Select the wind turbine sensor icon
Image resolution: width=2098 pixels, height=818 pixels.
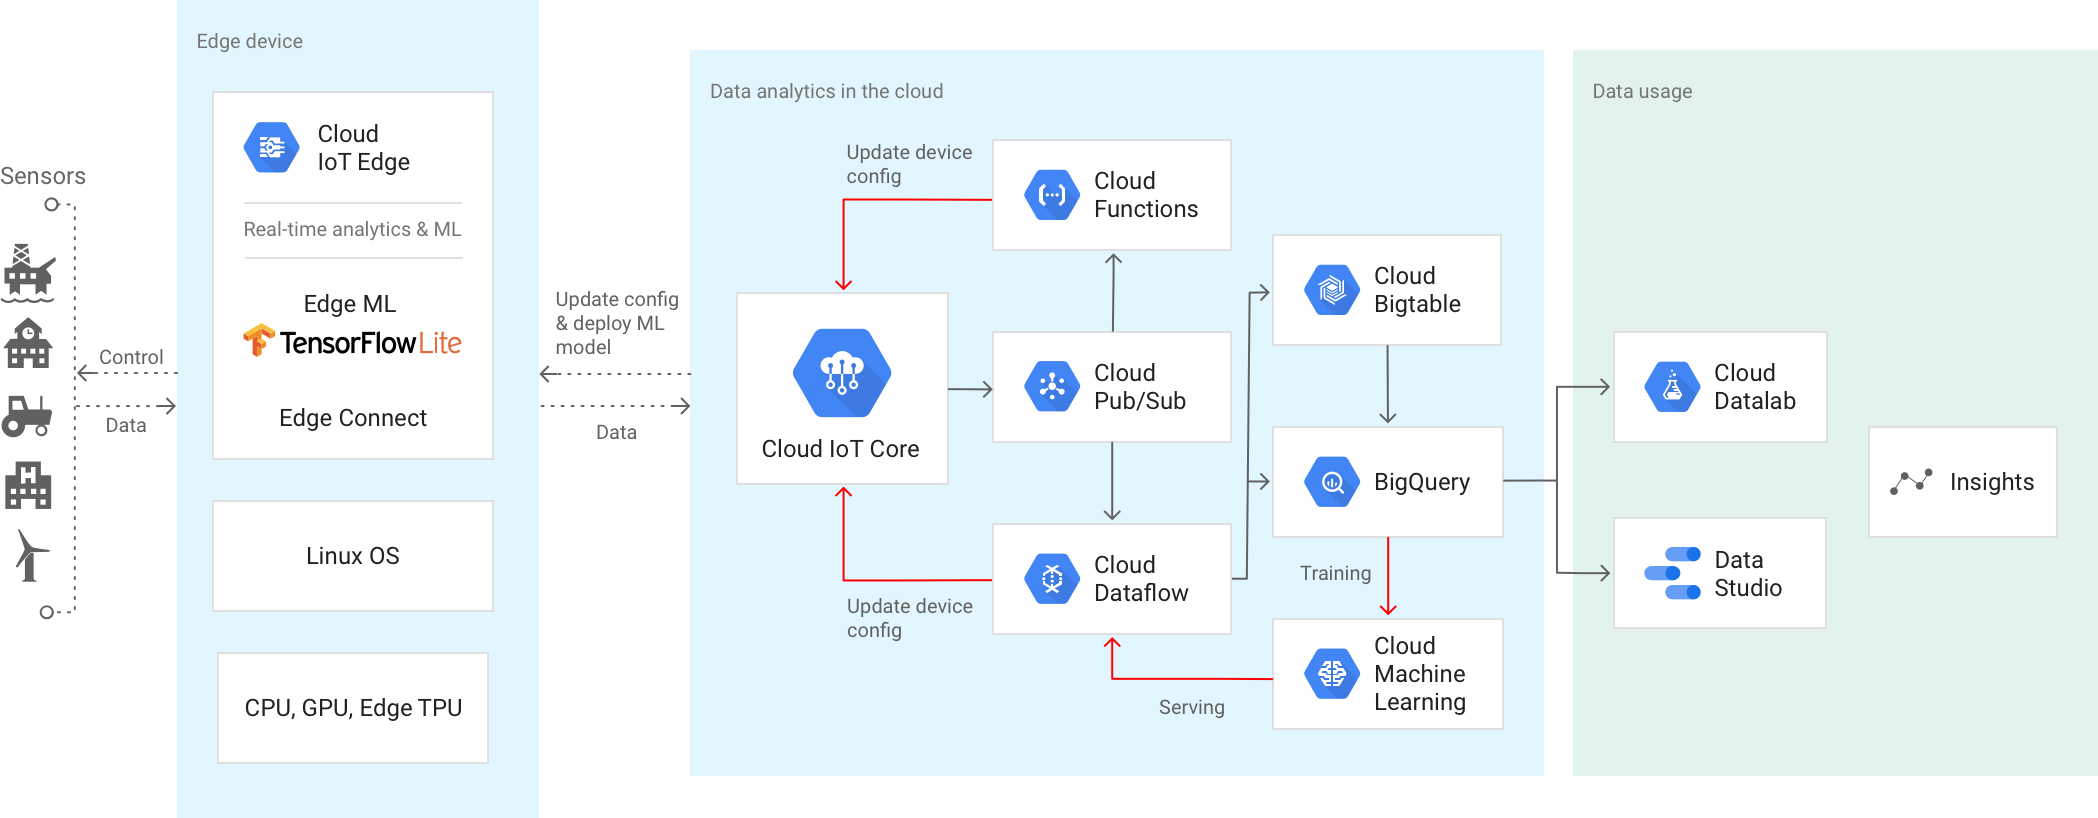31,555
